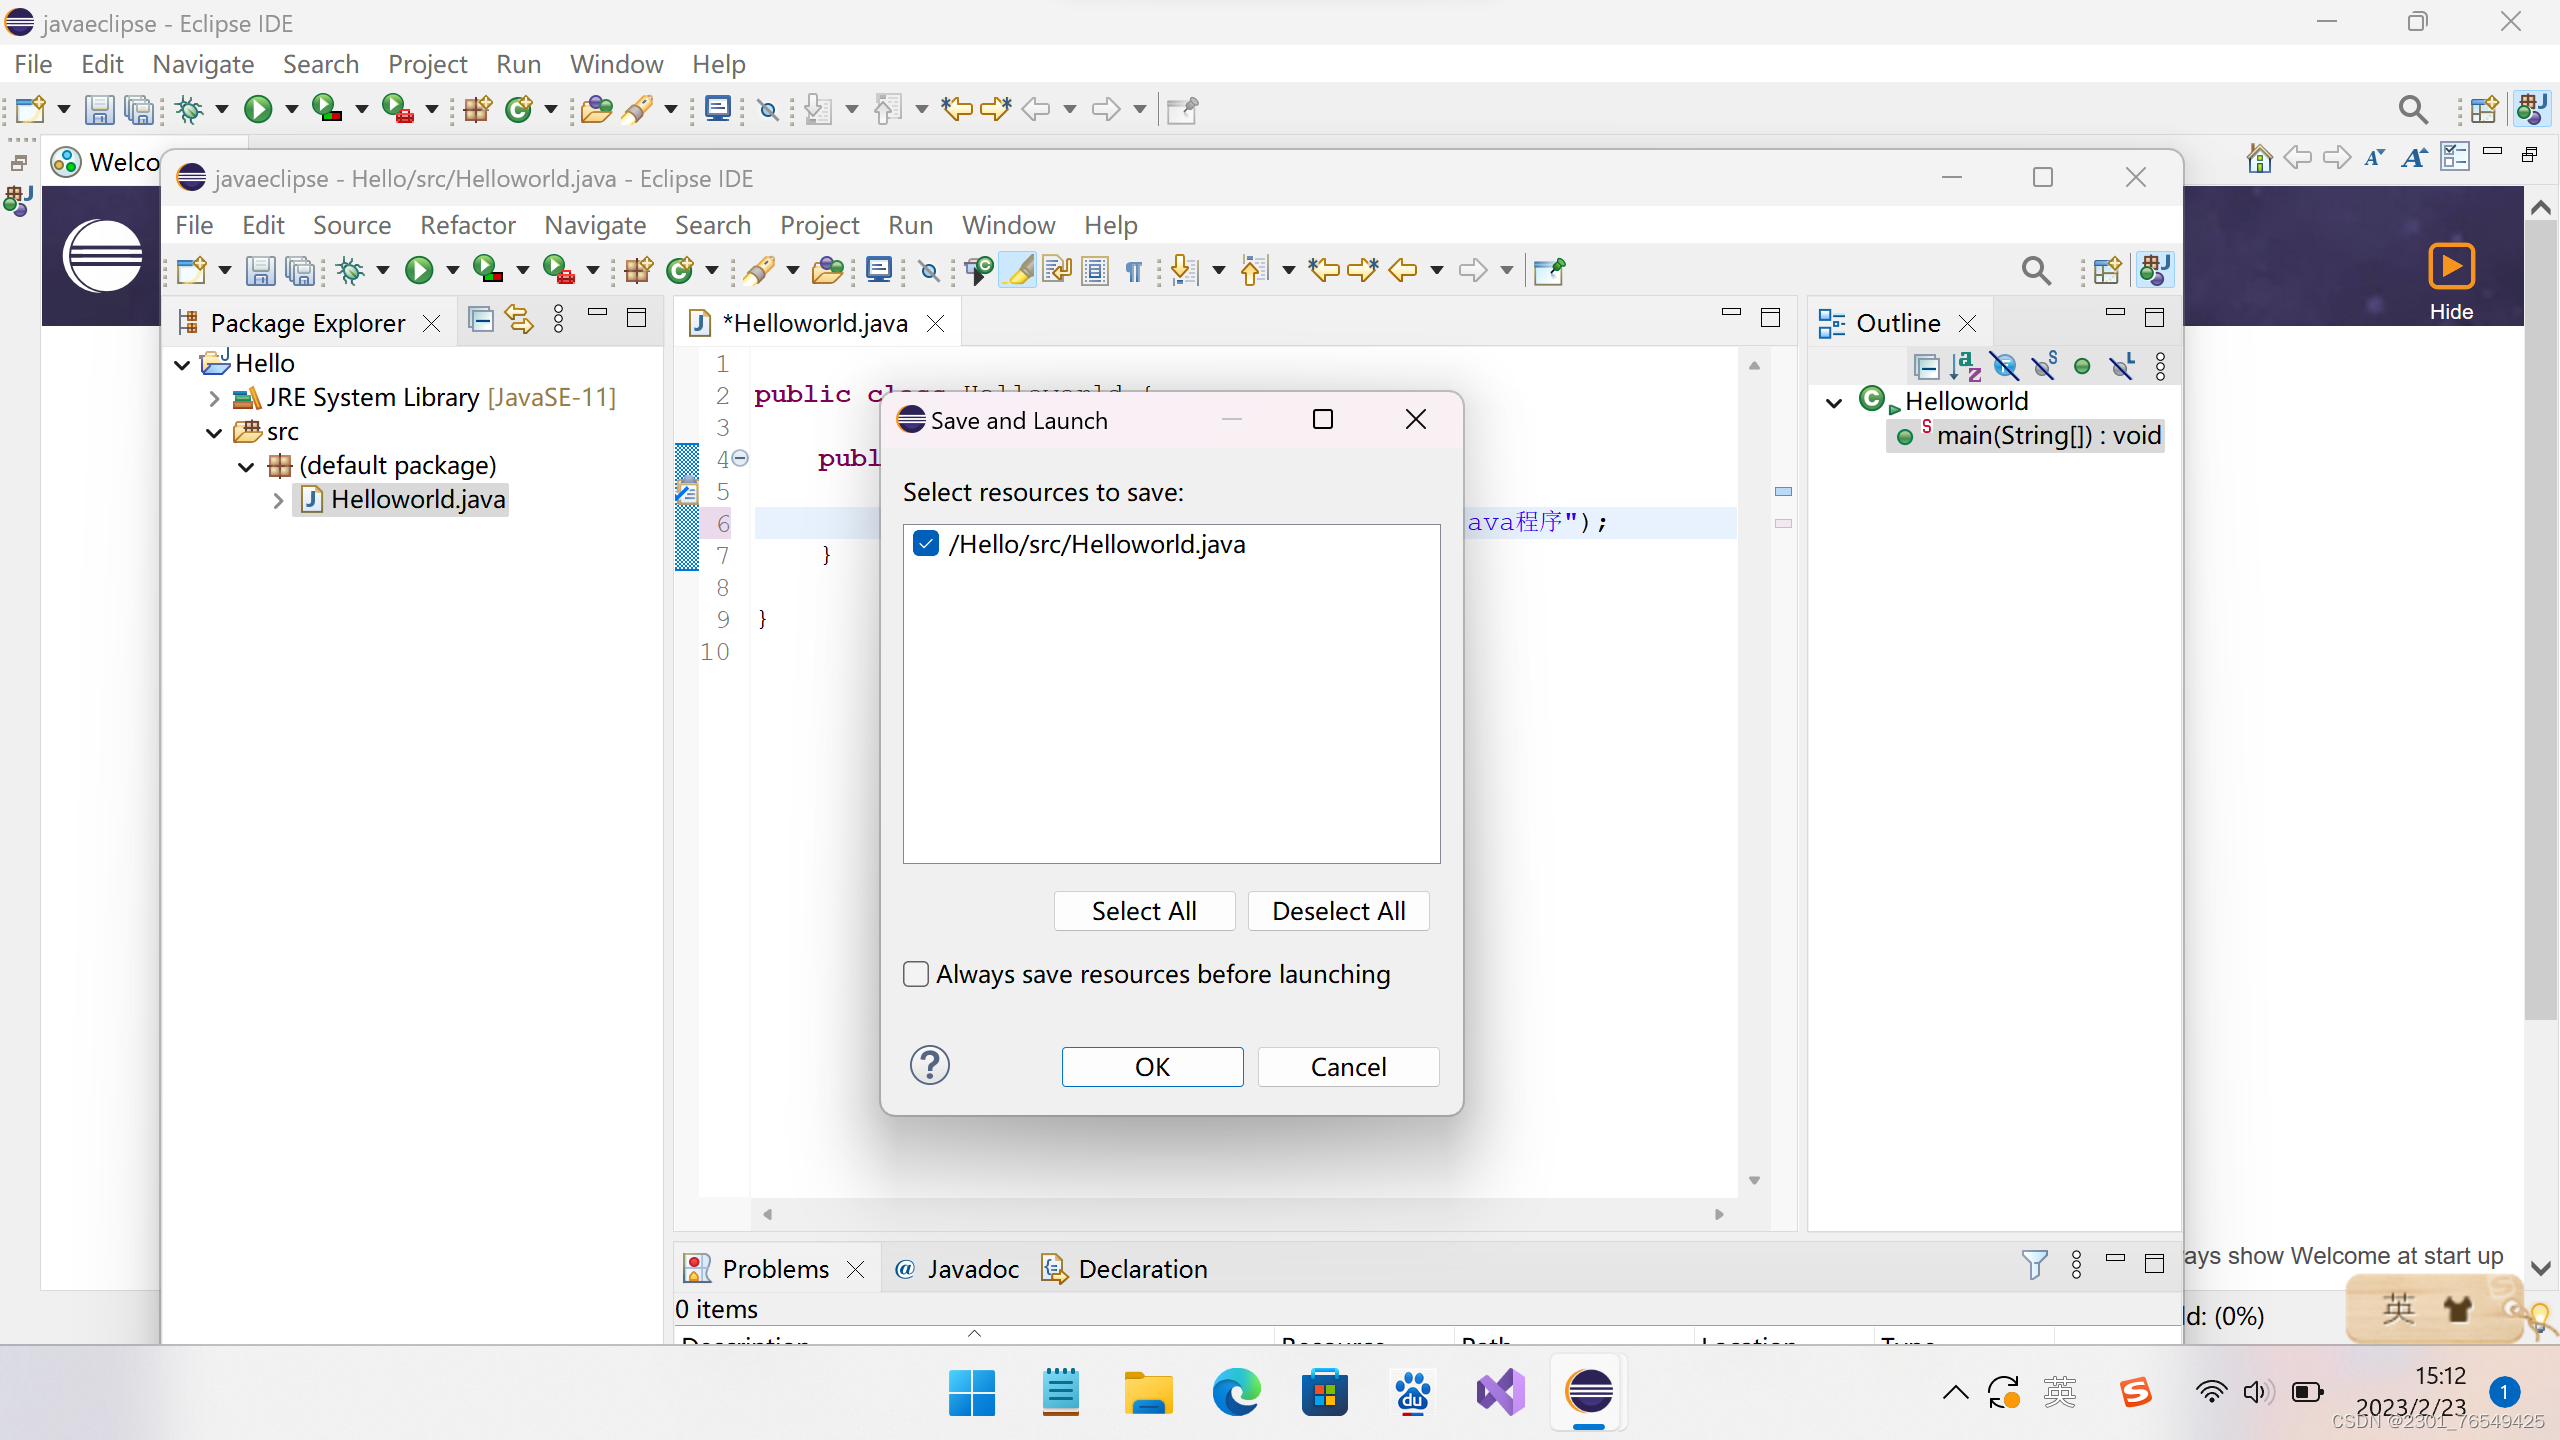Viewport: 2560px width, 1440px height.
Task: Click the green Run button in inner toolbar
Action: 419,270
